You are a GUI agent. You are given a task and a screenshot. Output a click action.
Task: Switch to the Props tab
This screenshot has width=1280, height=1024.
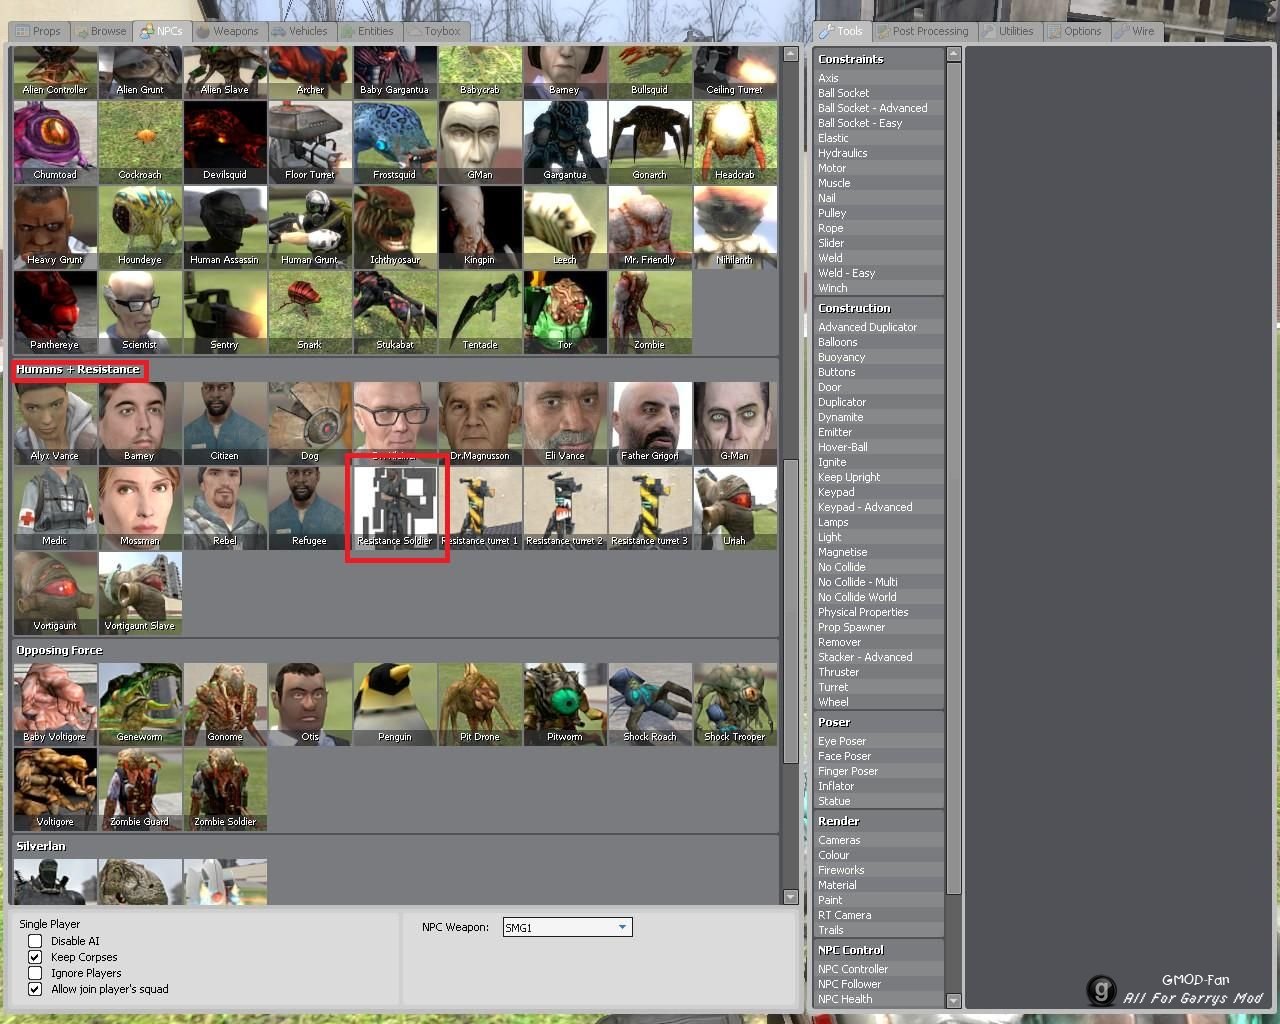pos(38,31)
